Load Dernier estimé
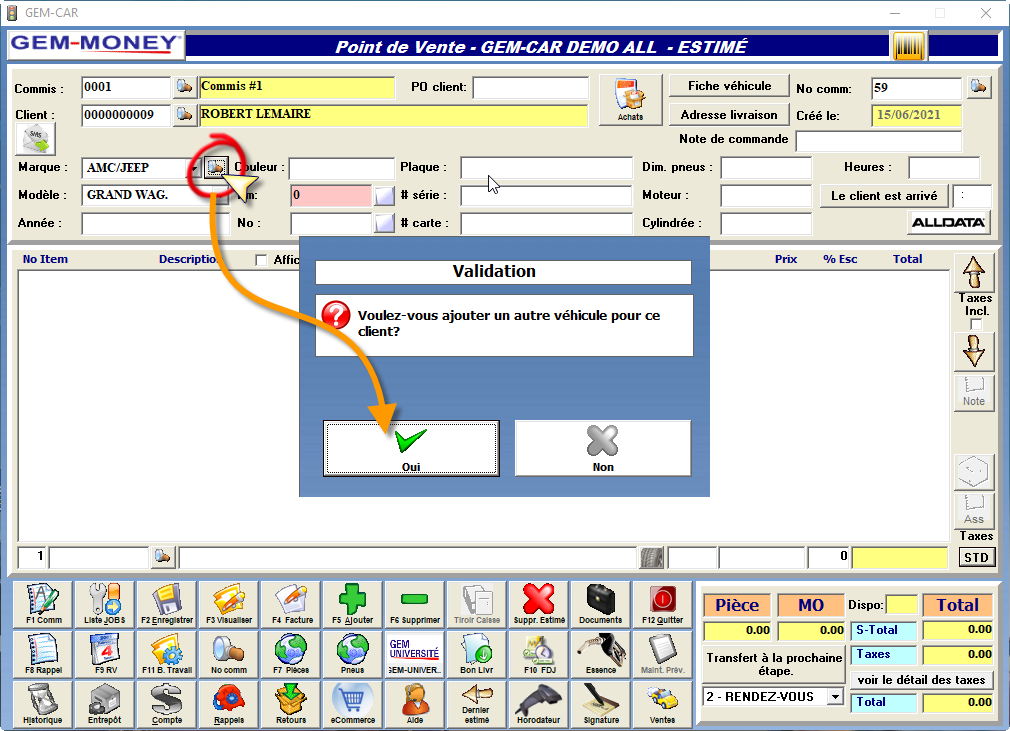The height and width of the screenshot is (731, 1010). point(477,704)
